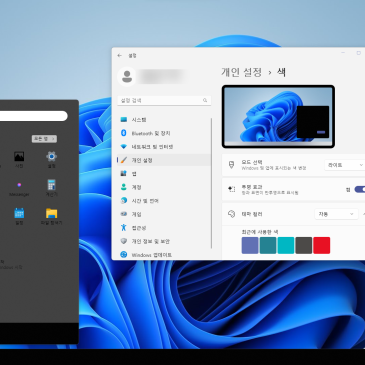This screenshot has width=365, height=365.
Task: Open the 모드 선택 dropdown showing 라이트
Action: (344, 165)
